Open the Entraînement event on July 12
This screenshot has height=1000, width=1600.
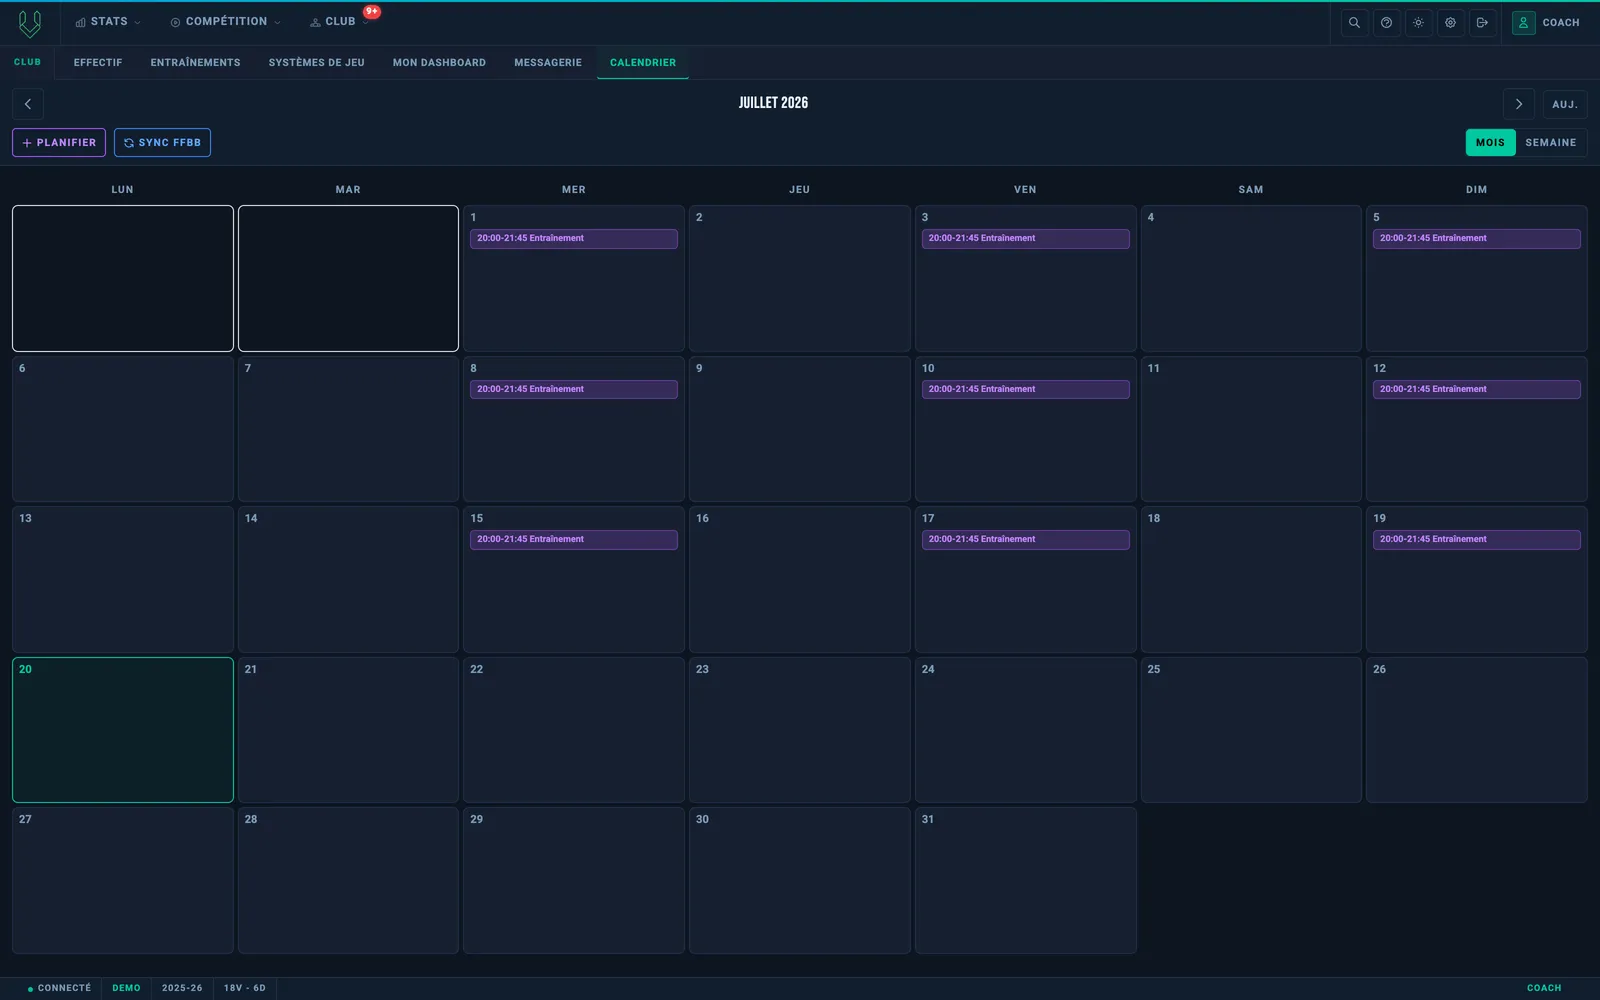[1477, 390]
